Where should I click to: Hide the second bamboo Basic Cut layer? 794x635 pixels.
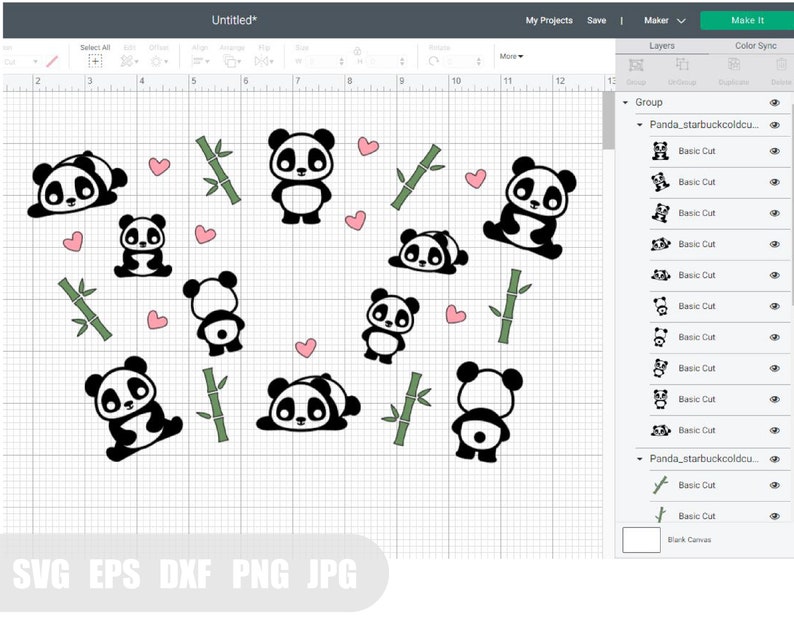[x=774, y=516]
